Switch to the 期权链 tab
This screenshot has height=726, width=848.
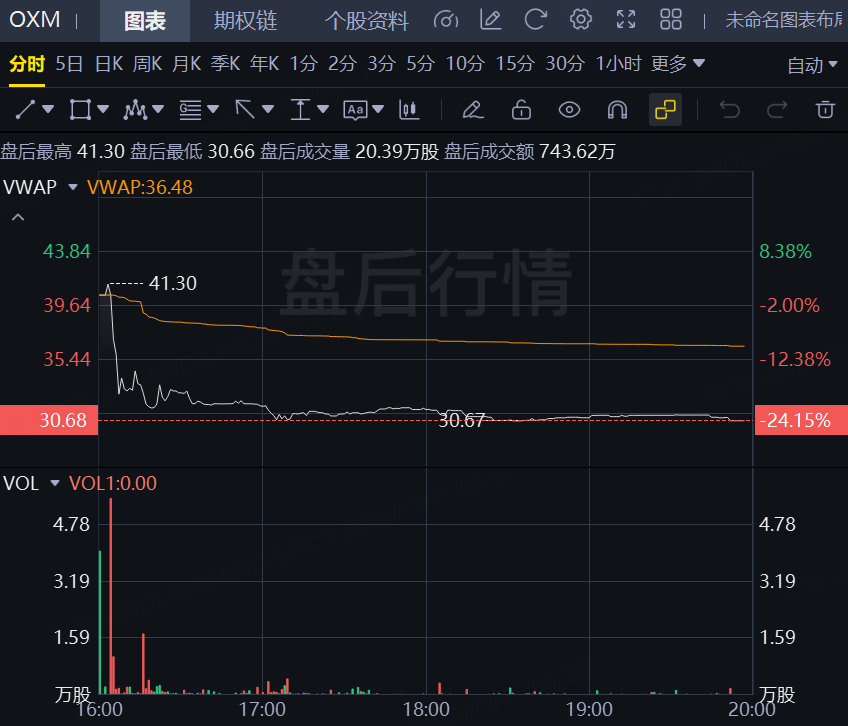click(245, 20)
